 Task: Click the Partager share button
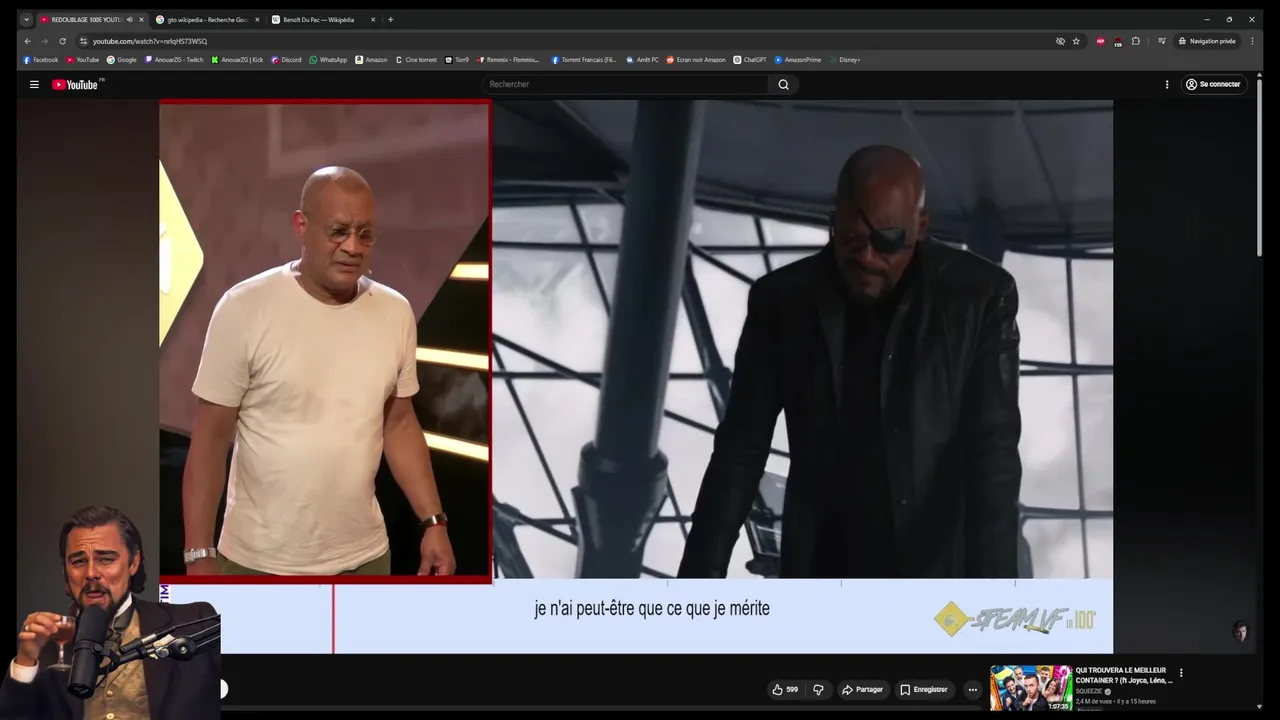click(862, 689)
